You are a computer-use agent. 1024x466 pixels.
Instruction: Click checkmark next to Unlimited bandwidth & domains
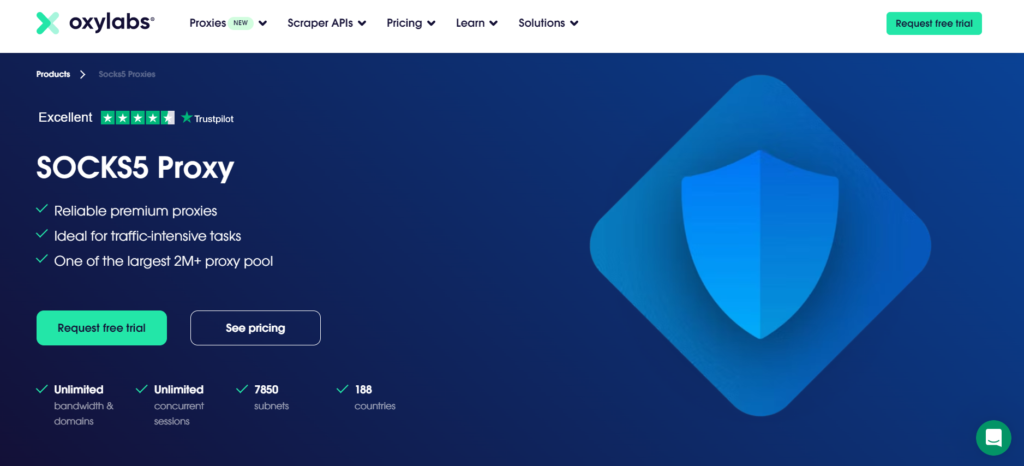(42, 389)
